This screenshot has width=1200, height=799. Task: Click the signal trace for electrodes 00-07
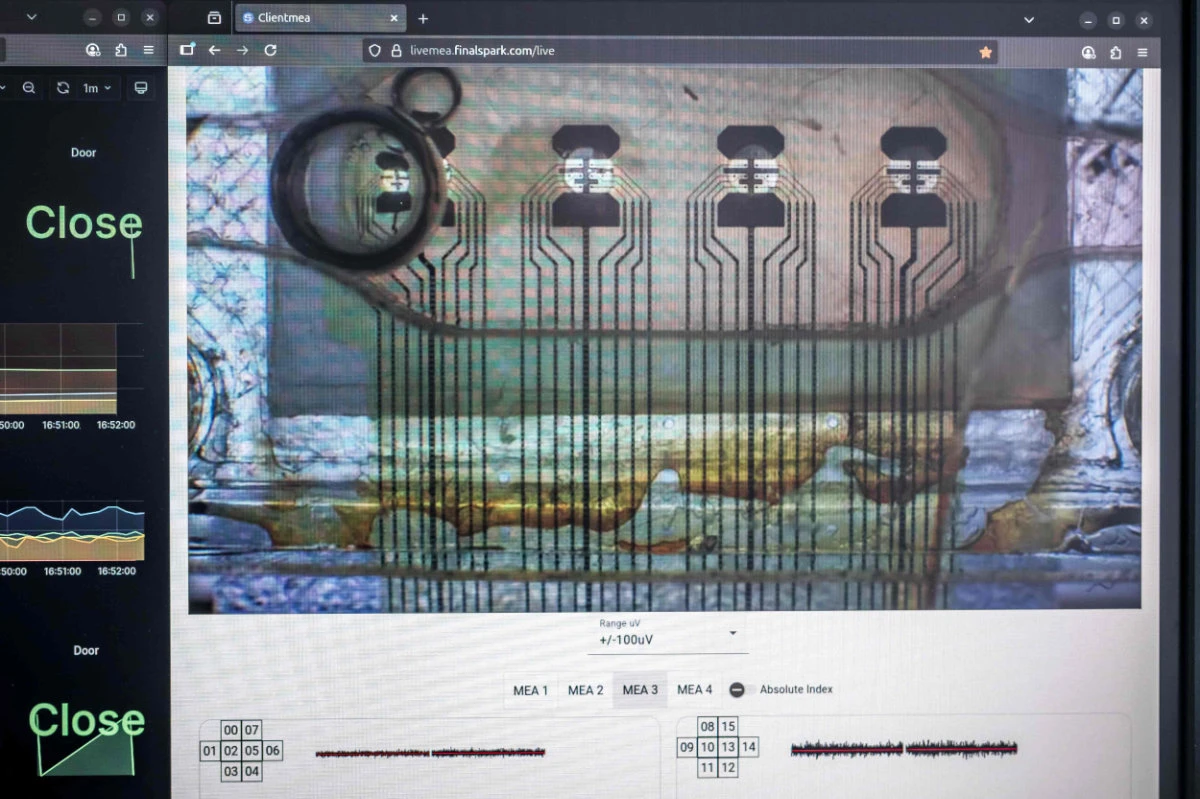[x=430, y=752]
